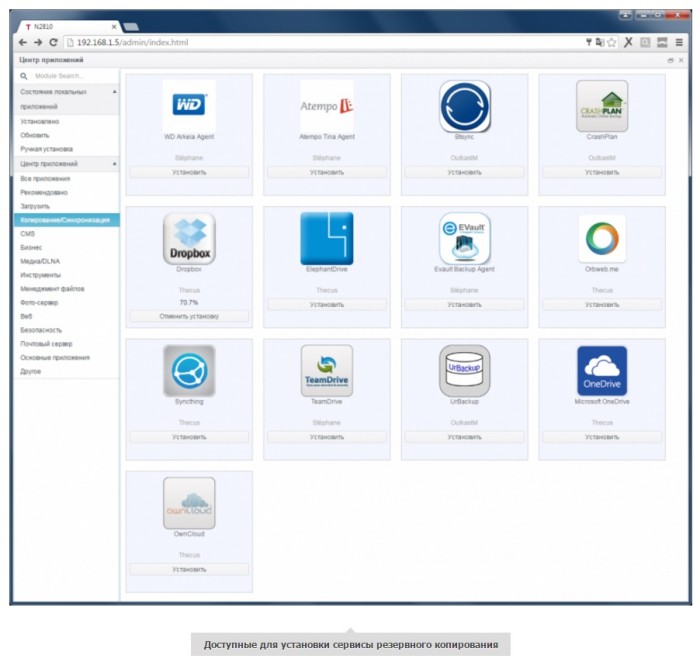Image resolution: width=700 pixels, height=659 pixels.
Task: Click the WD Arkeia Agent app icon
Action: (189, 105)
